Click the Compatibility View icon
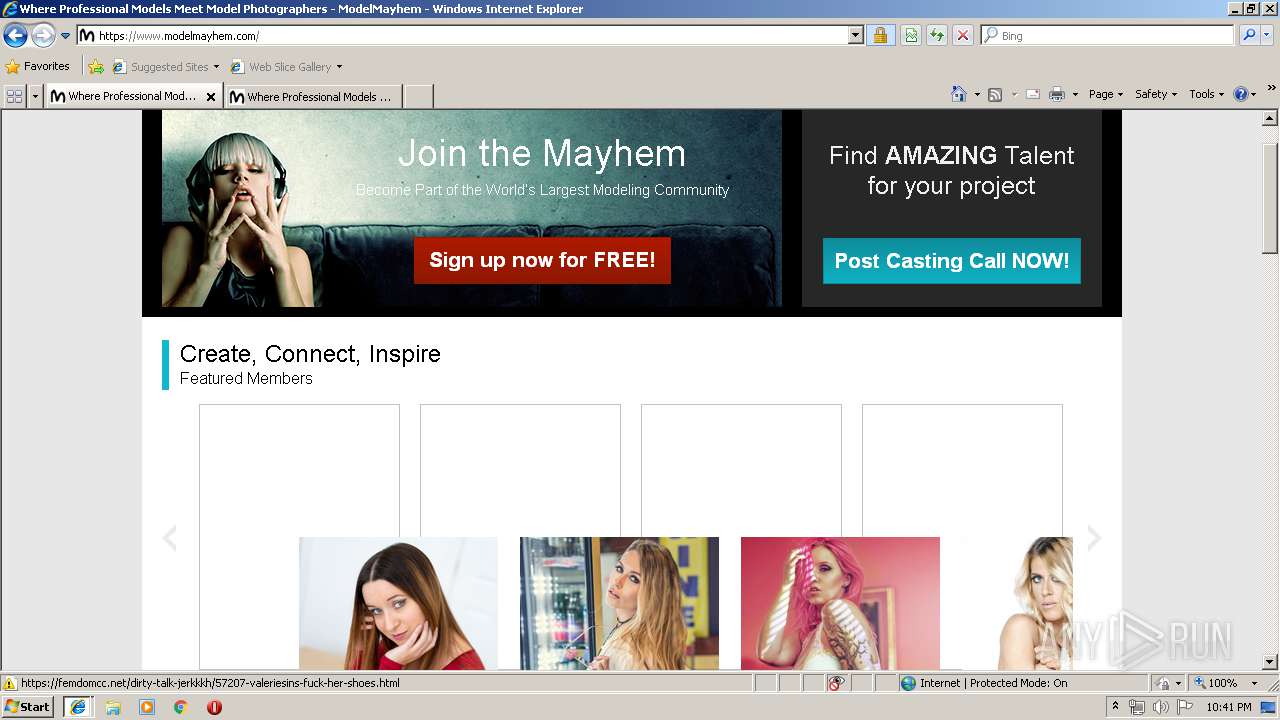 [911, 35]
